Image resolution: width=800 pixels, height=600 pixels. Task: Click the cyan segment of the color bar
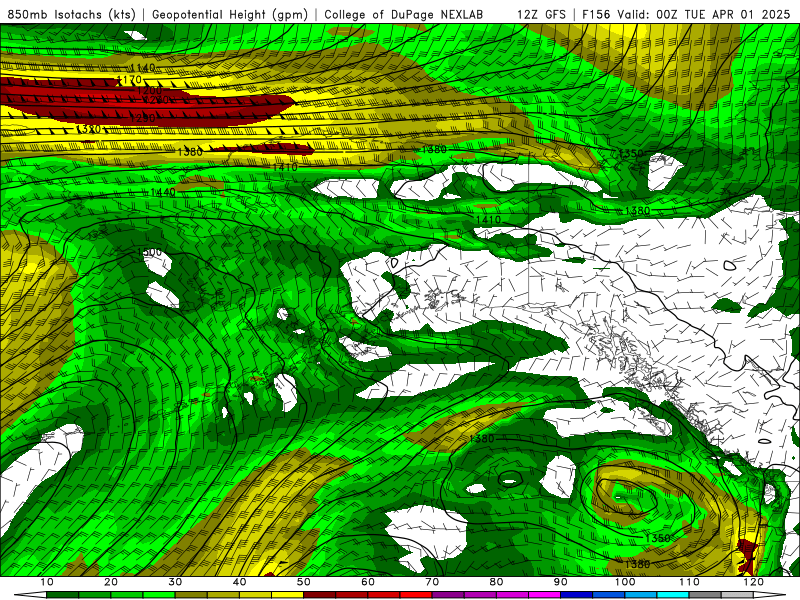pos(673,595)
